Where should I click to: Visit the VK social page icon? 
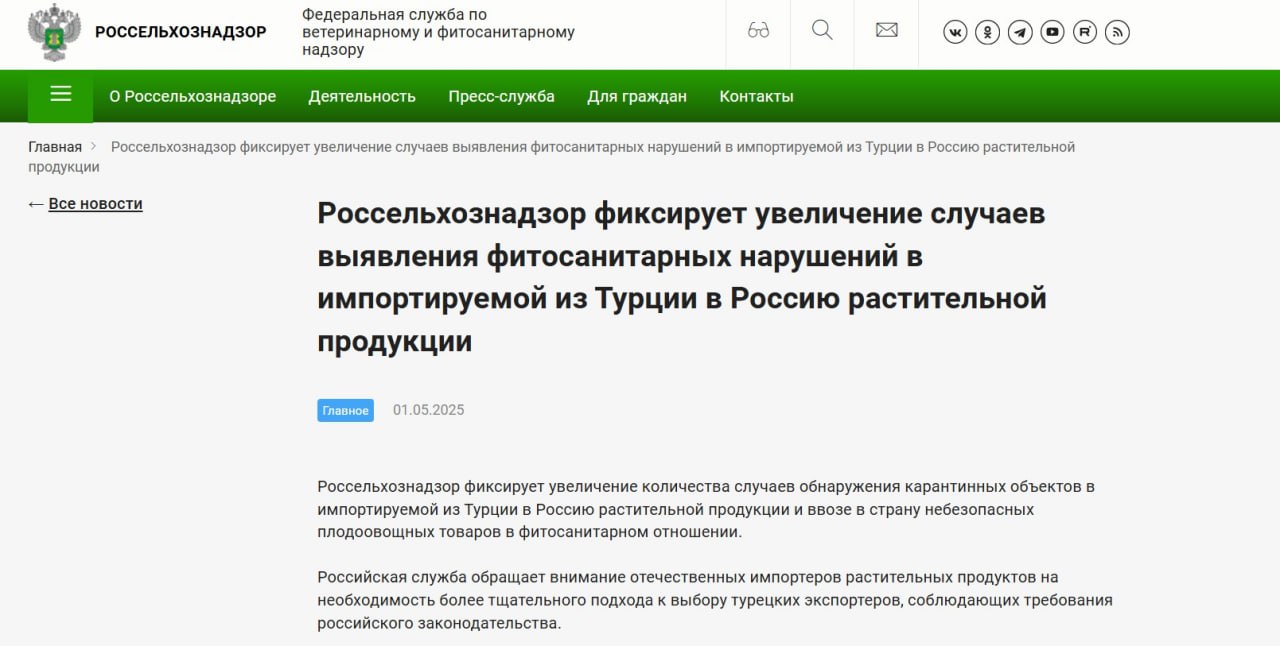[955, 32]
